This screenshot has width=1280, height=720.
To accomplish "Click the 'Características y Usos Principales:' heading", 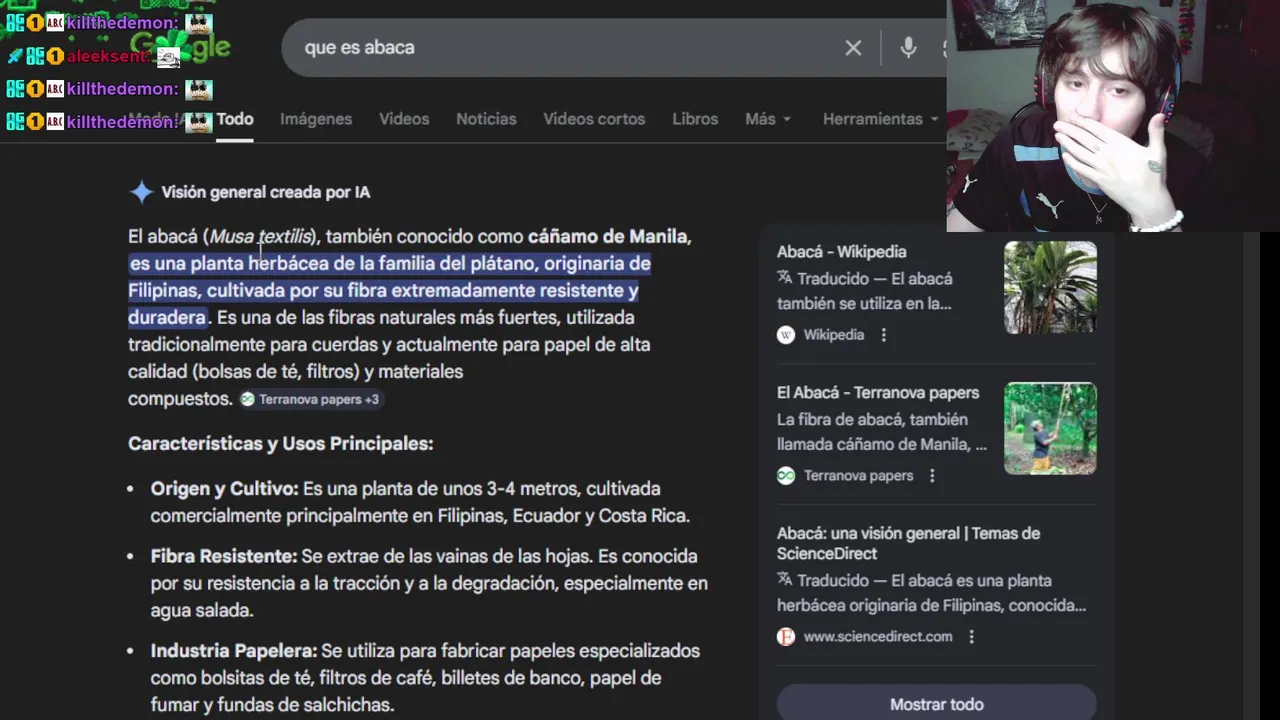I will [281, 444].
